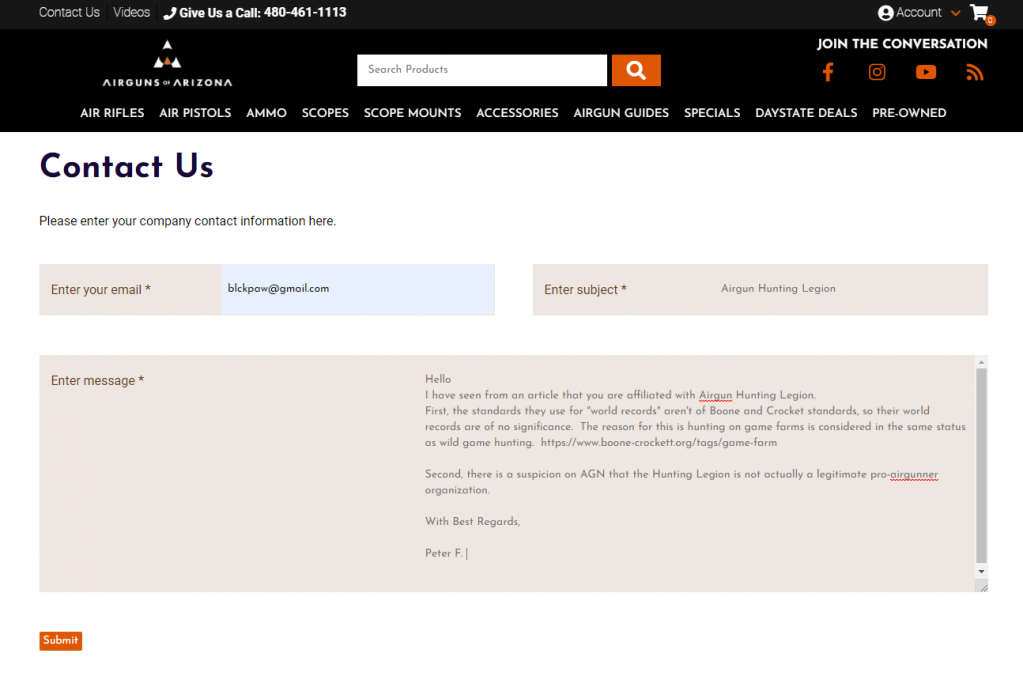
Task: Open the Facebook social icon
Action: (x=828, y=72)
